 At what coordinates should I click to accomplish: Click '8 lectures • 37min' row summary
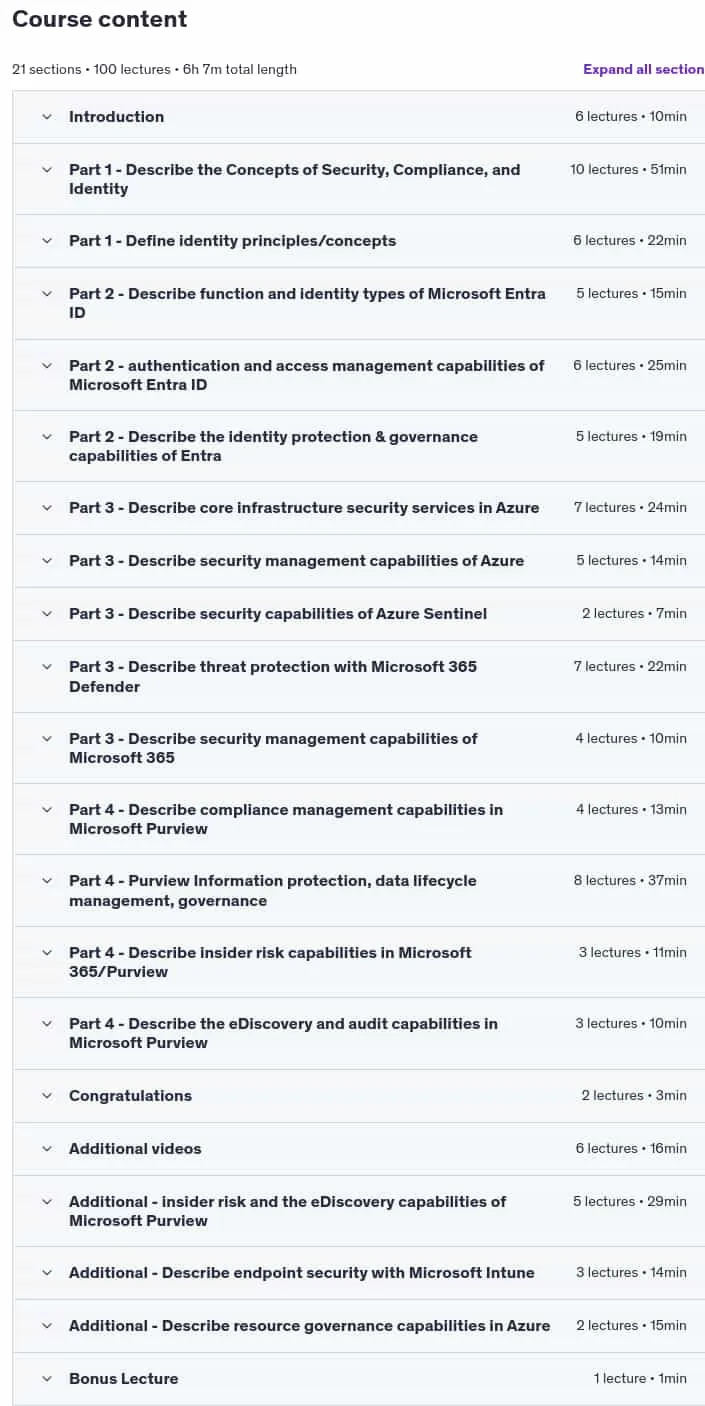630,881
